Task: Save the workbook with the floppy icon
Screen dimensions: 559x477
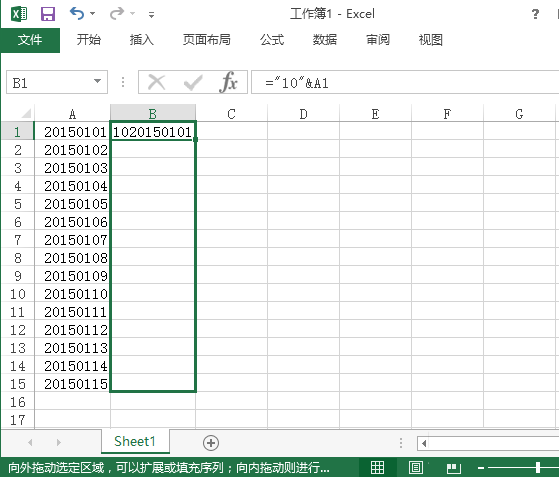Action: point(48,14)
